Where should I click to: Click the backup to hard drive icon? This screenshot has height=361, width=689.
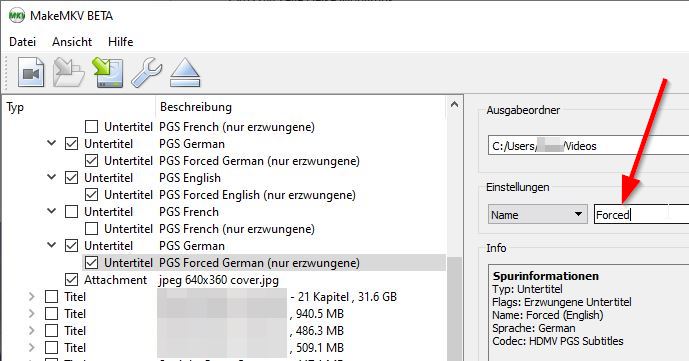coord(108,73)
